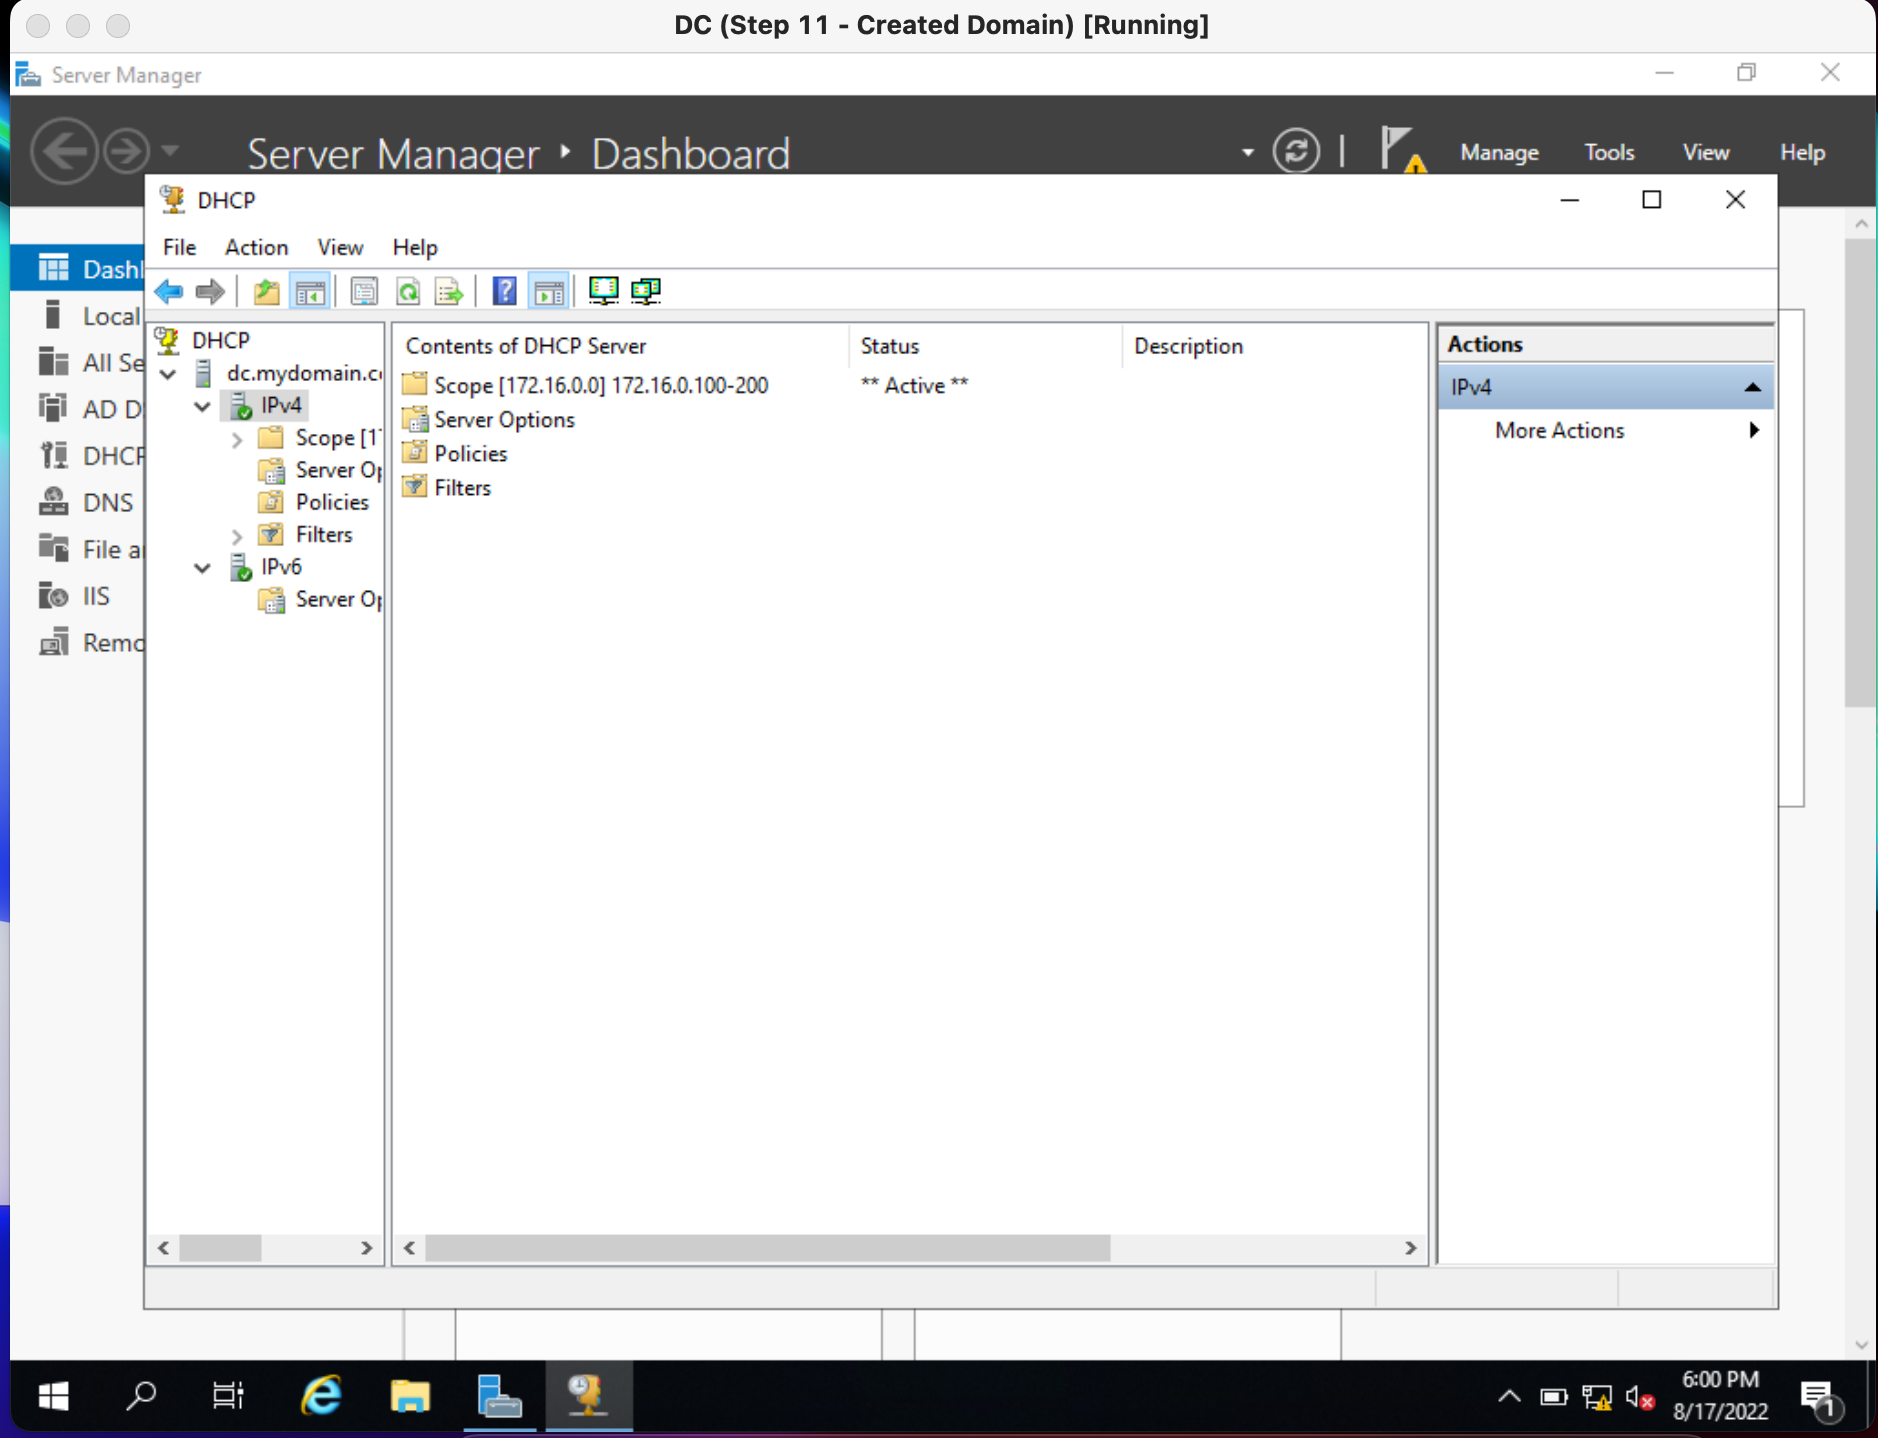This screenshot has width=1878, height=1438.
Task: Select Dashboard in Server Manager sidebar
Action: click(78, 269)
